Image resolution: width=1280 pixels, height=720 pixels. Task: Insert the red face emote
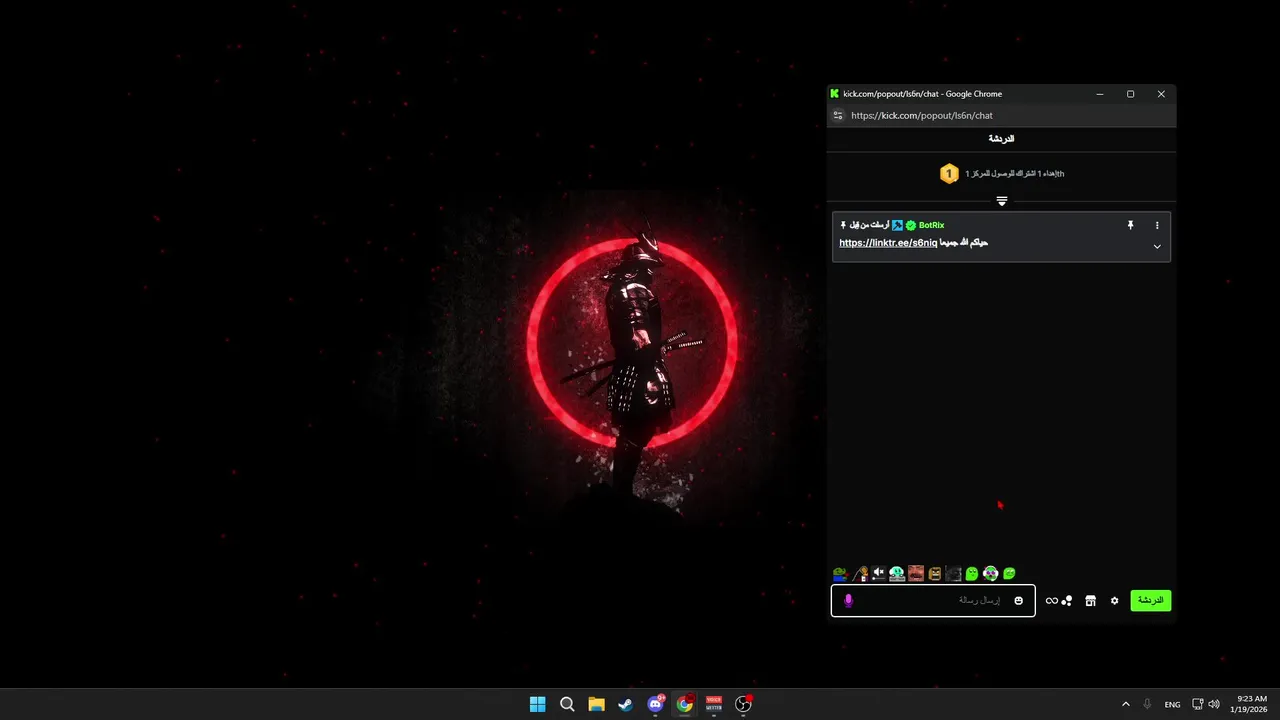pyautogui.click(x=916, y=574)
